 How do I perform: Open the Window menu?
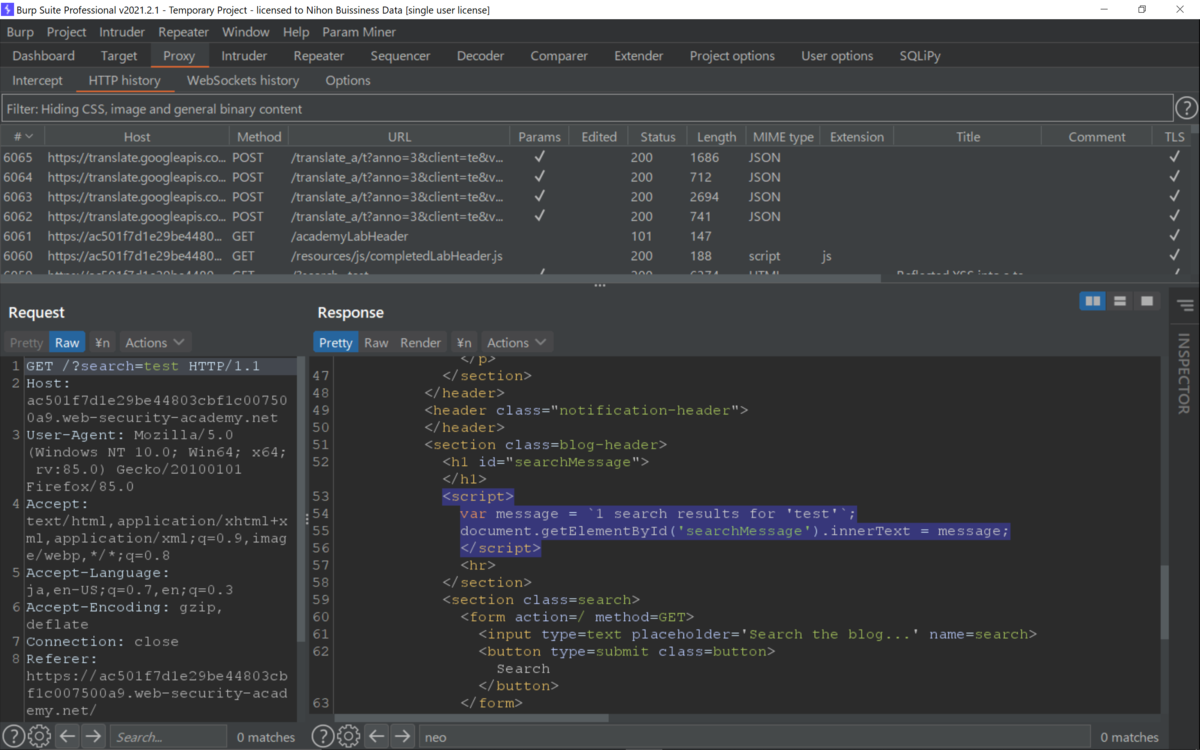coord(245,31)
